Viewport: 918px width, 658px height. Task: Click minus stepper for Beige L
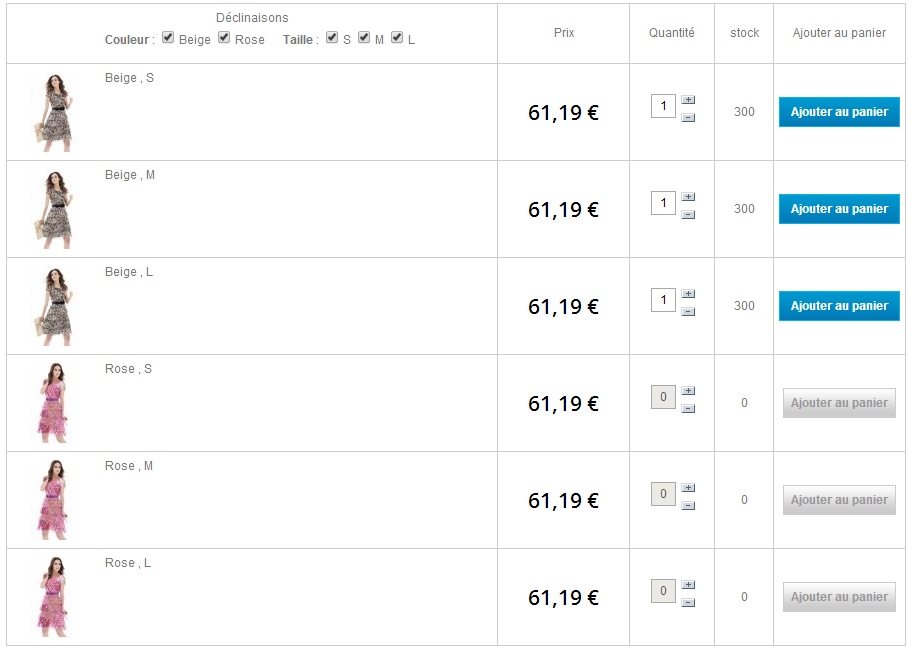[688, 312]
